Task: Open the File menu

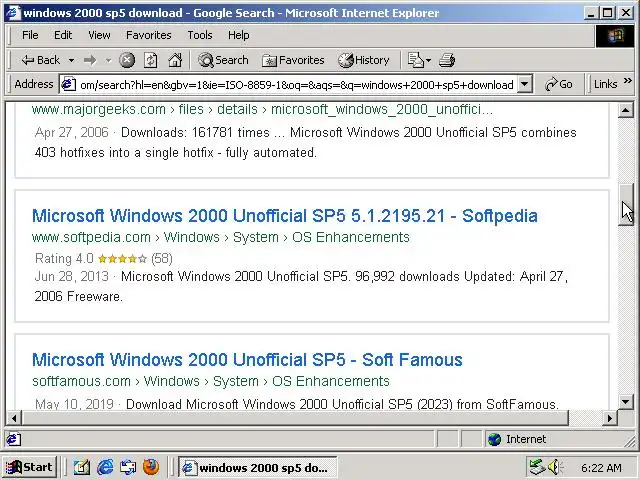Action: [x=30, y=35]
